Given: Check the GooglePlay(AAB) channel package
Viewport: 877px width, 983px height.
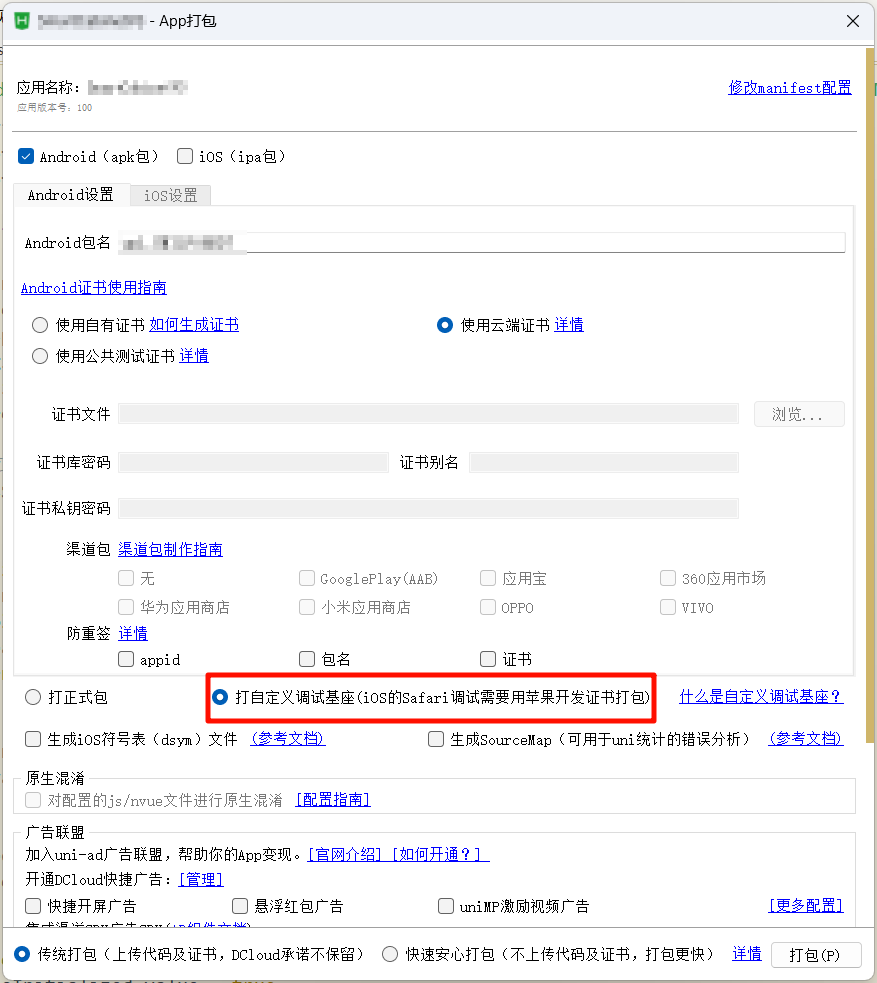Looking at the screenshot, I should tap(307, 578).
